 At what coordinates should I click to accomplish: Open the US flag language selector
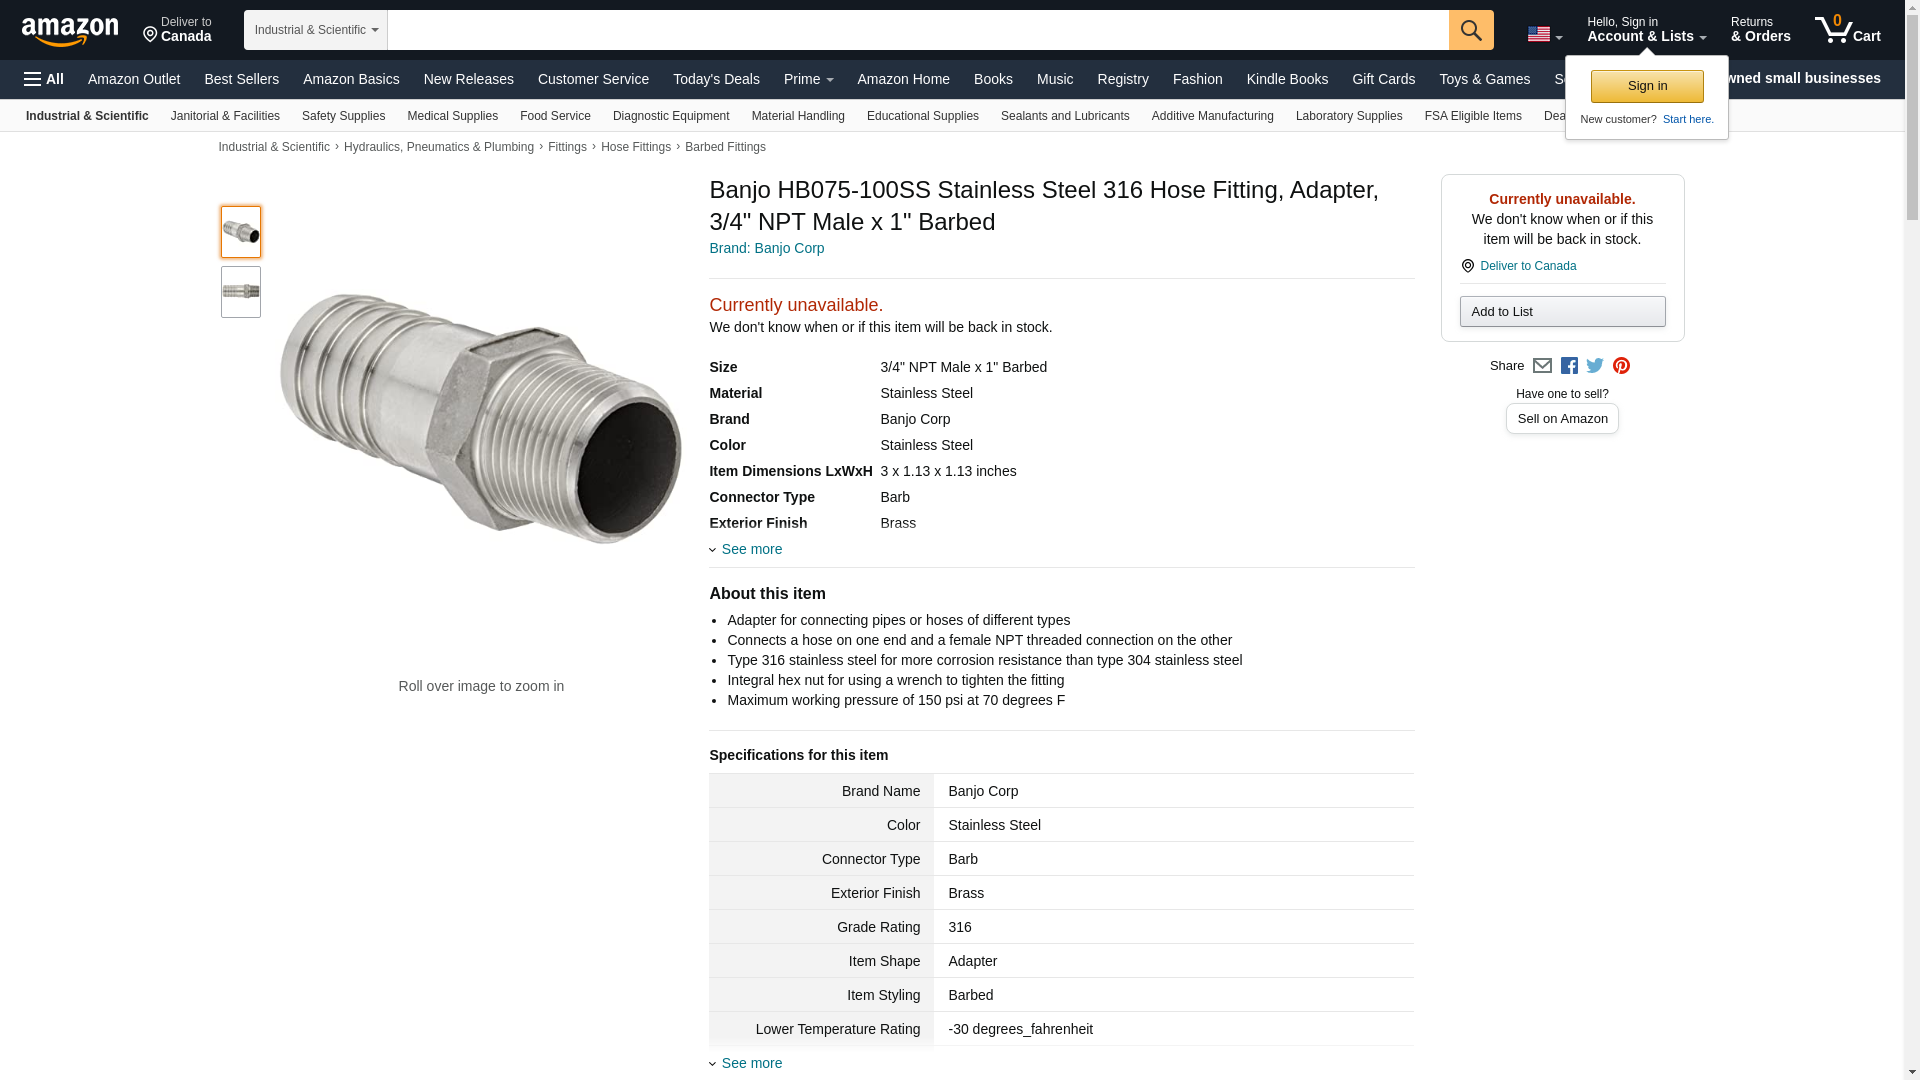(x=1544, y=35)
